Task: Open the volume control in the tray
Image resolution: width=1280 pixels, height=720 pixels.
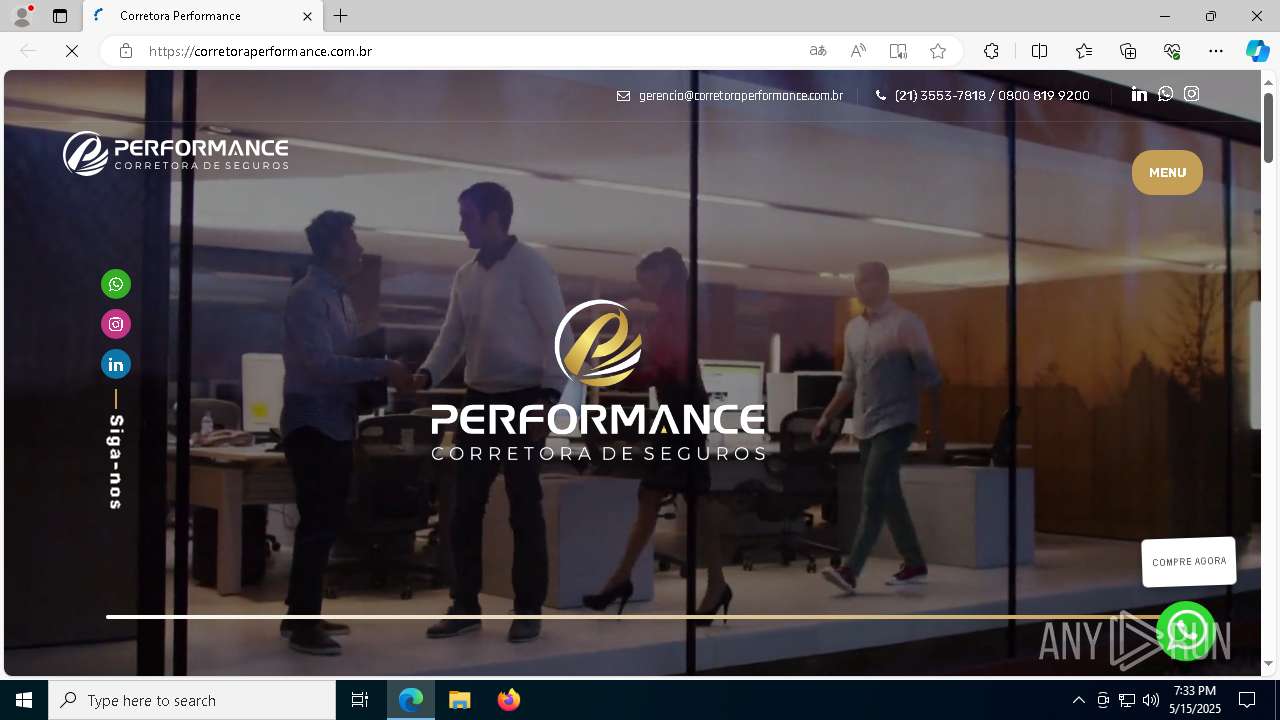Action: click(1151, 700)
